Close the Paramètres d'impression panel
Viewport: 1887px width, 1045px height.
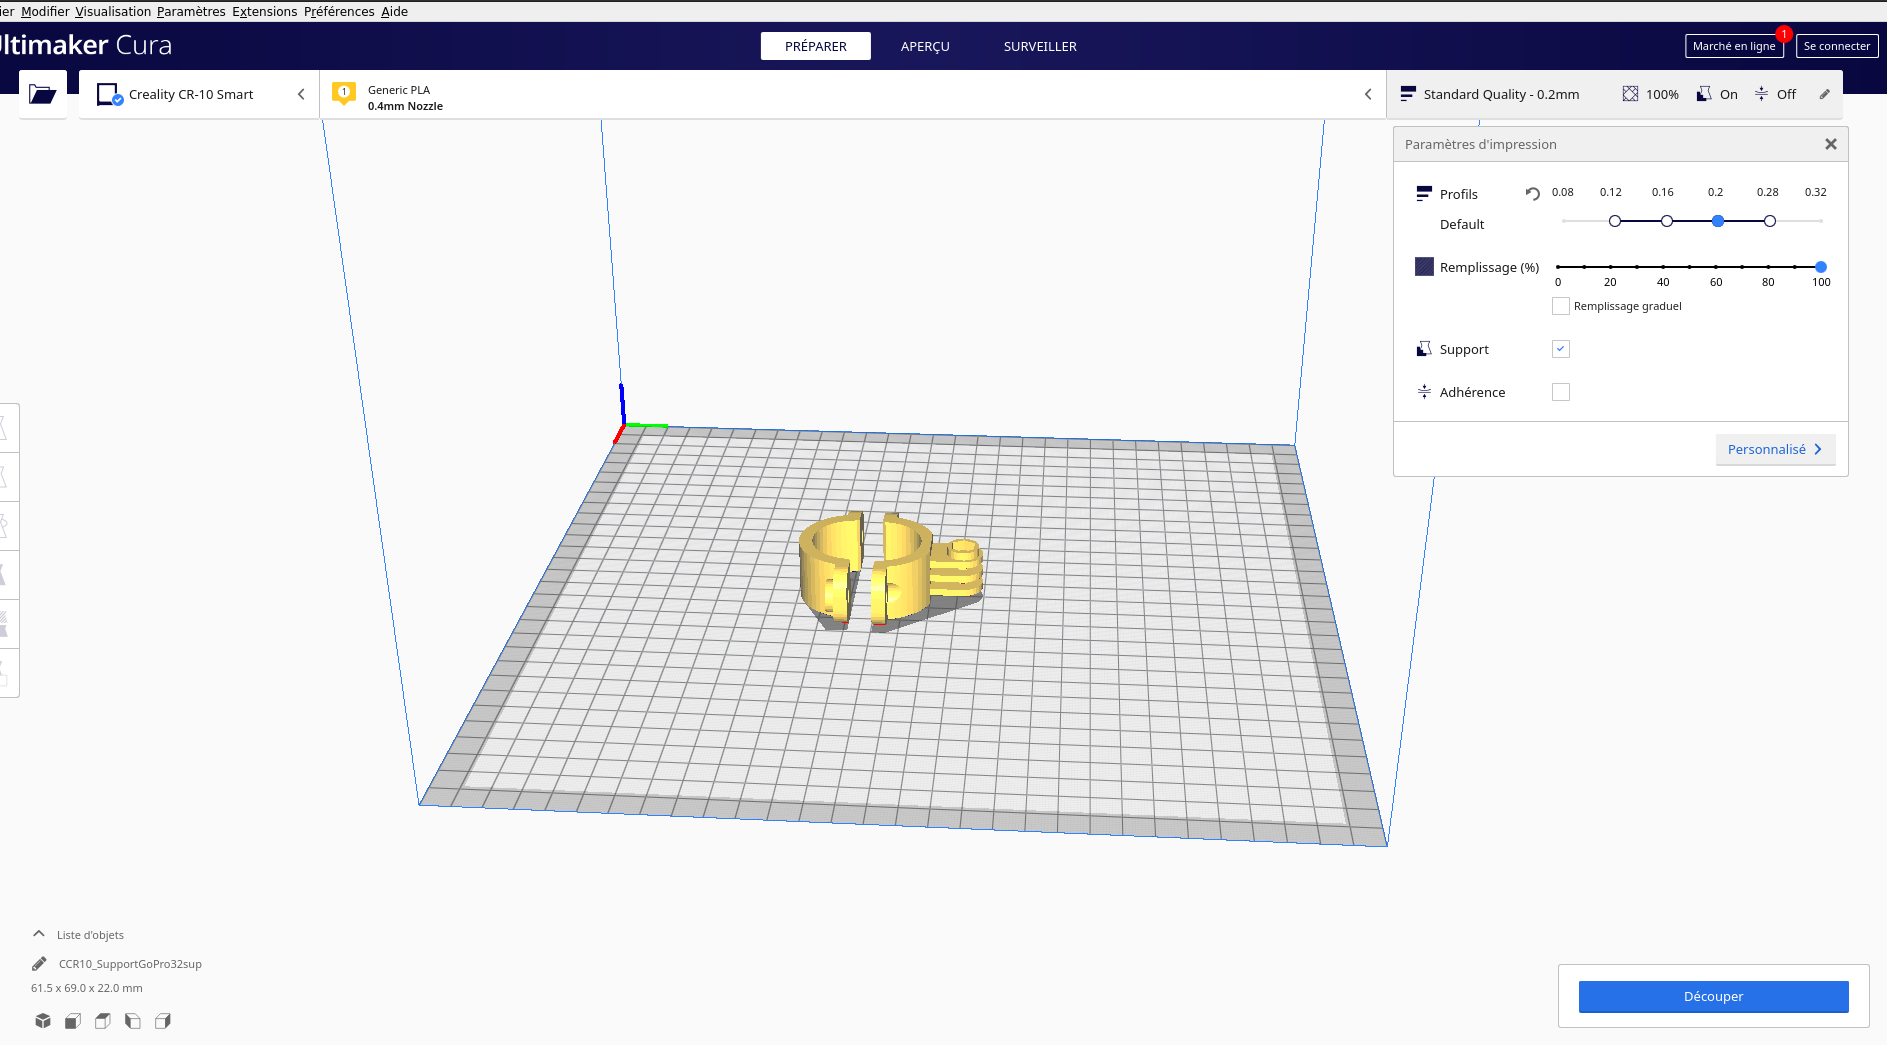1831,144
